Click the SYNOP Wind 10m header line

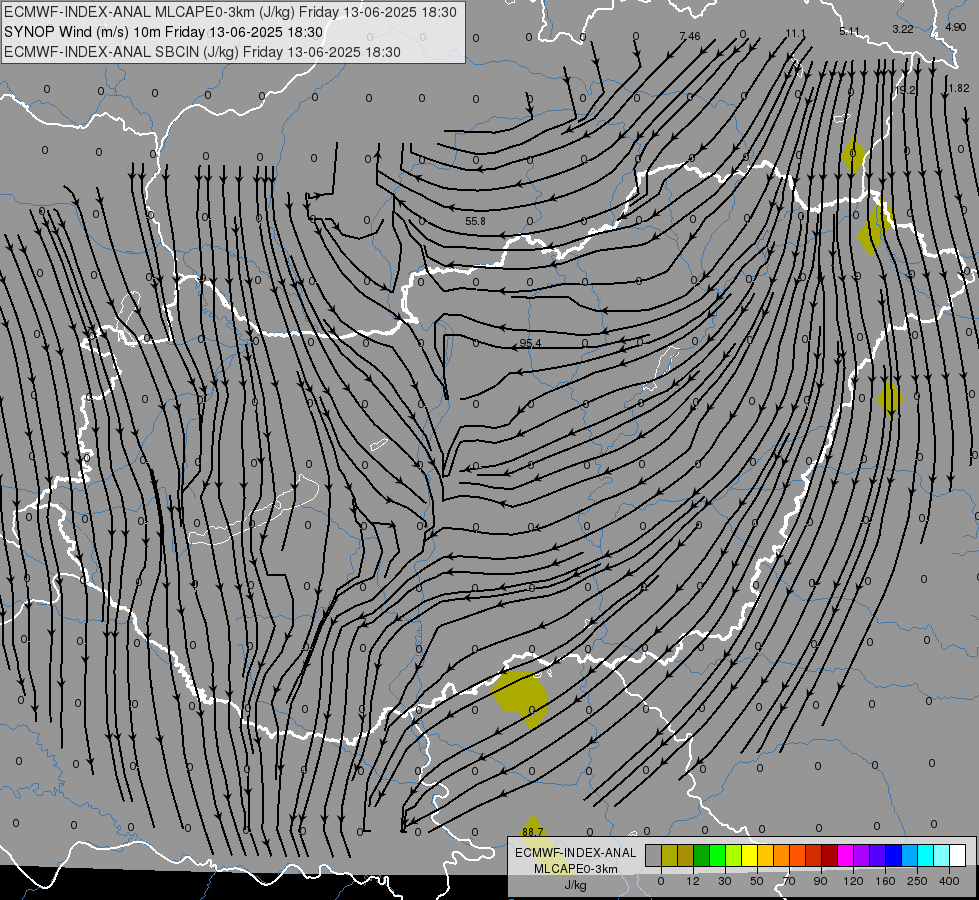tap(164, 32)
